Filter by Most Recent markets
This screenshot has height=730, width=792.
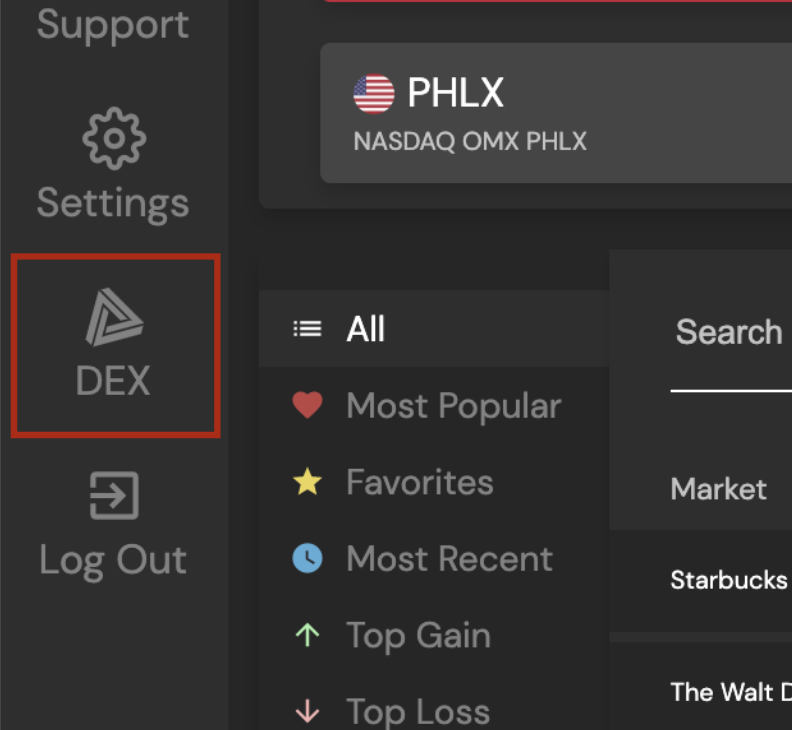click(434, 558)
